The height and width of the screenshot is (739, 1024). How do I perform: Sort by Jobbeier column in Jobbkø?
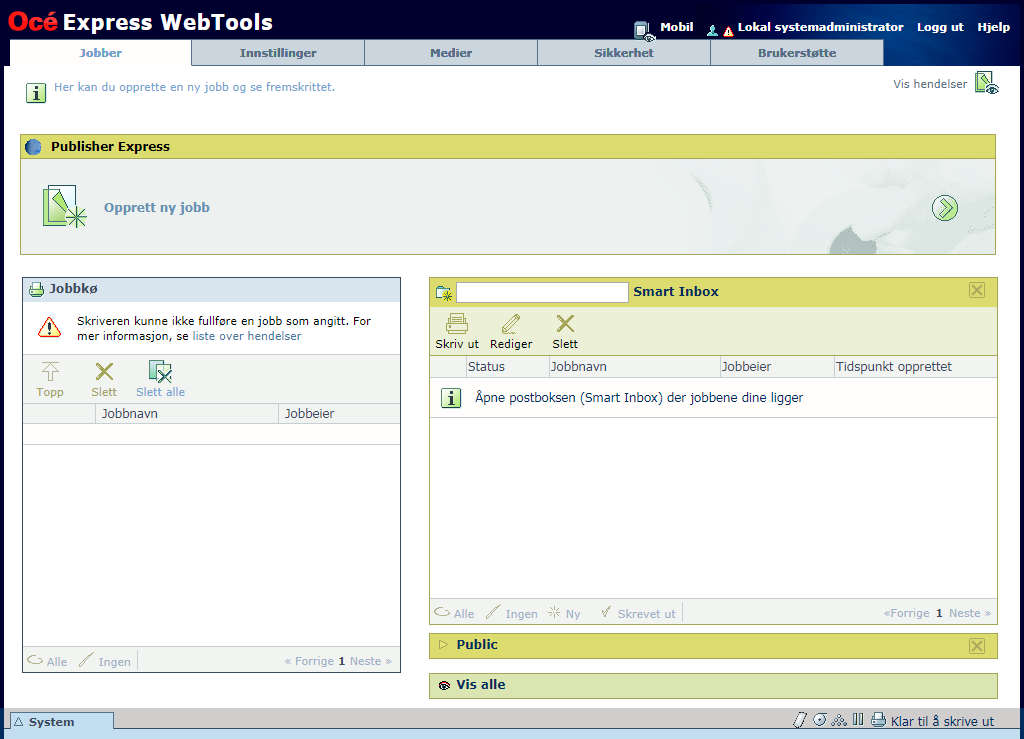339,414
